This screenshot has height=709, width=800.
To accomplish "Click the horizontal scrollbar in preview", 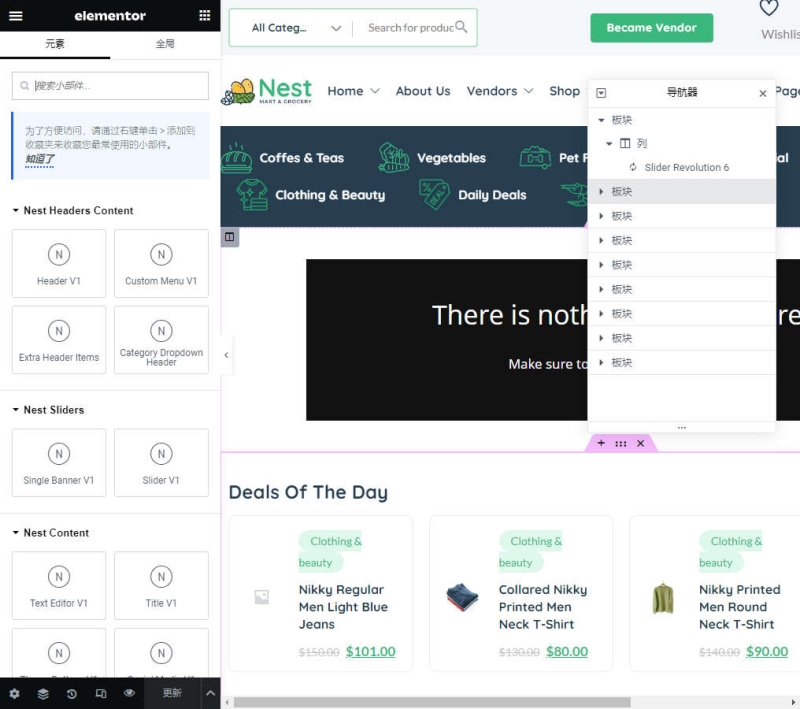I will click(432, 702).
